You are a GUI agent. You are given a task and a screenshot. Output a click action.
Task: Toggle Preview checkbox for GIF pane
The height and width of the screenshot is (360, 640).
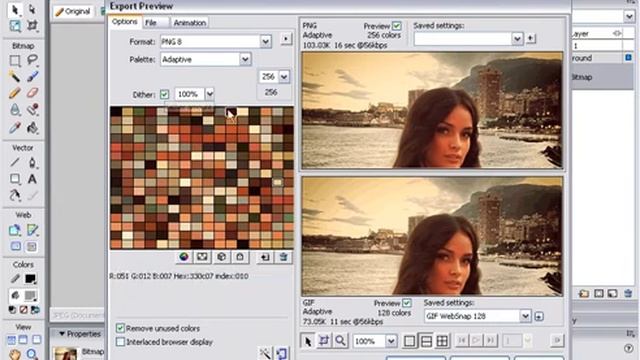coord(407,303)
